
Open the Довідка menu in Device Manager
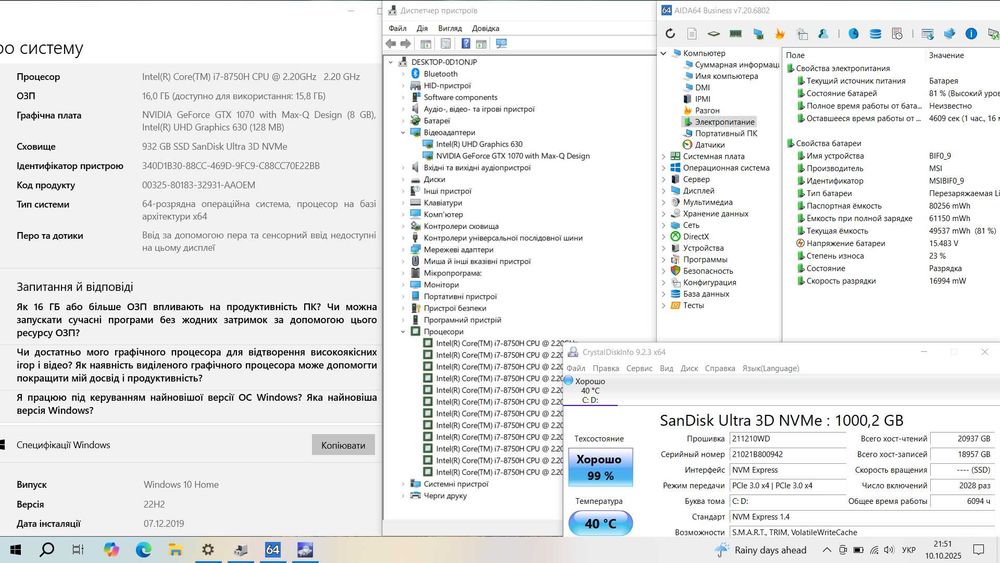tap(485, 28)
